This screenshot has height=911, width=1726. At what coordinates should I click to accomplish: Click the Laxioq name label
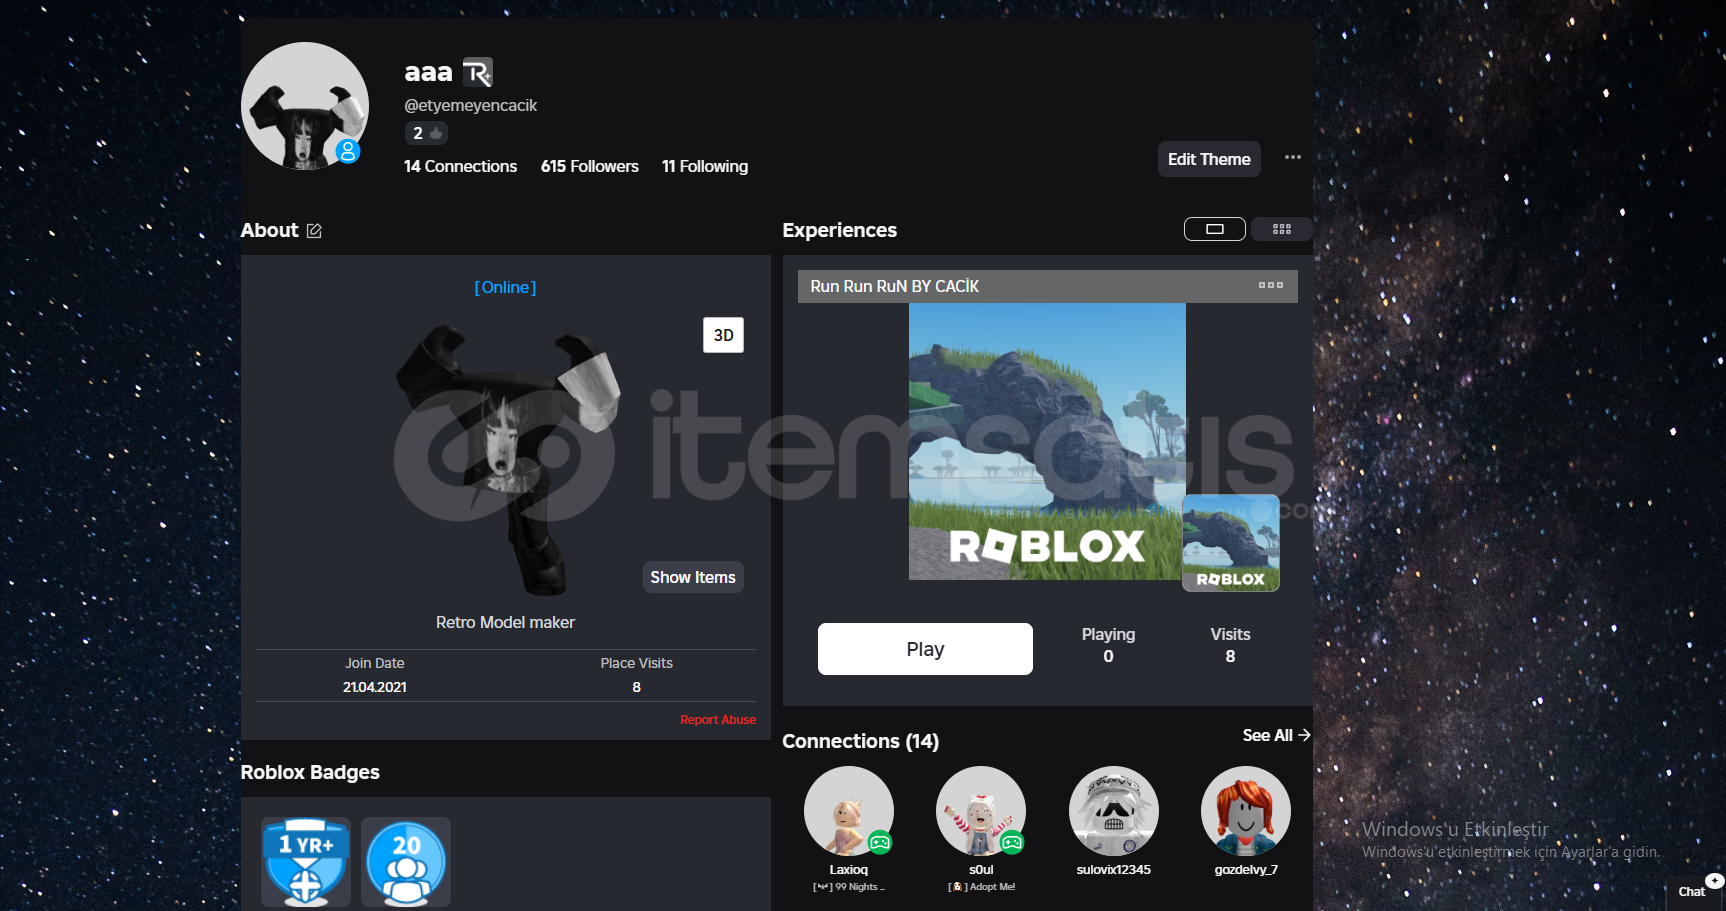(849, 870)
